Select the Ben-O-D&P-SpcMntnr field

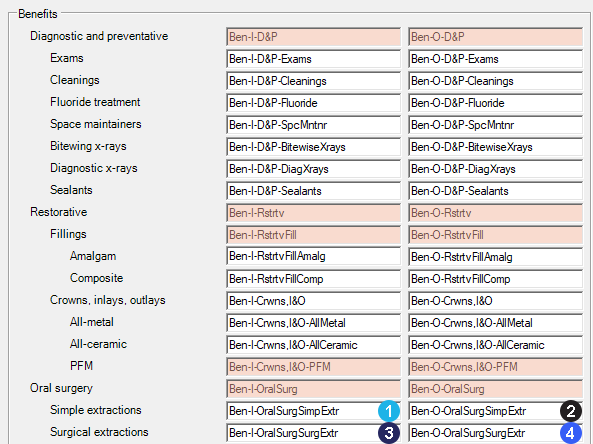495,125
